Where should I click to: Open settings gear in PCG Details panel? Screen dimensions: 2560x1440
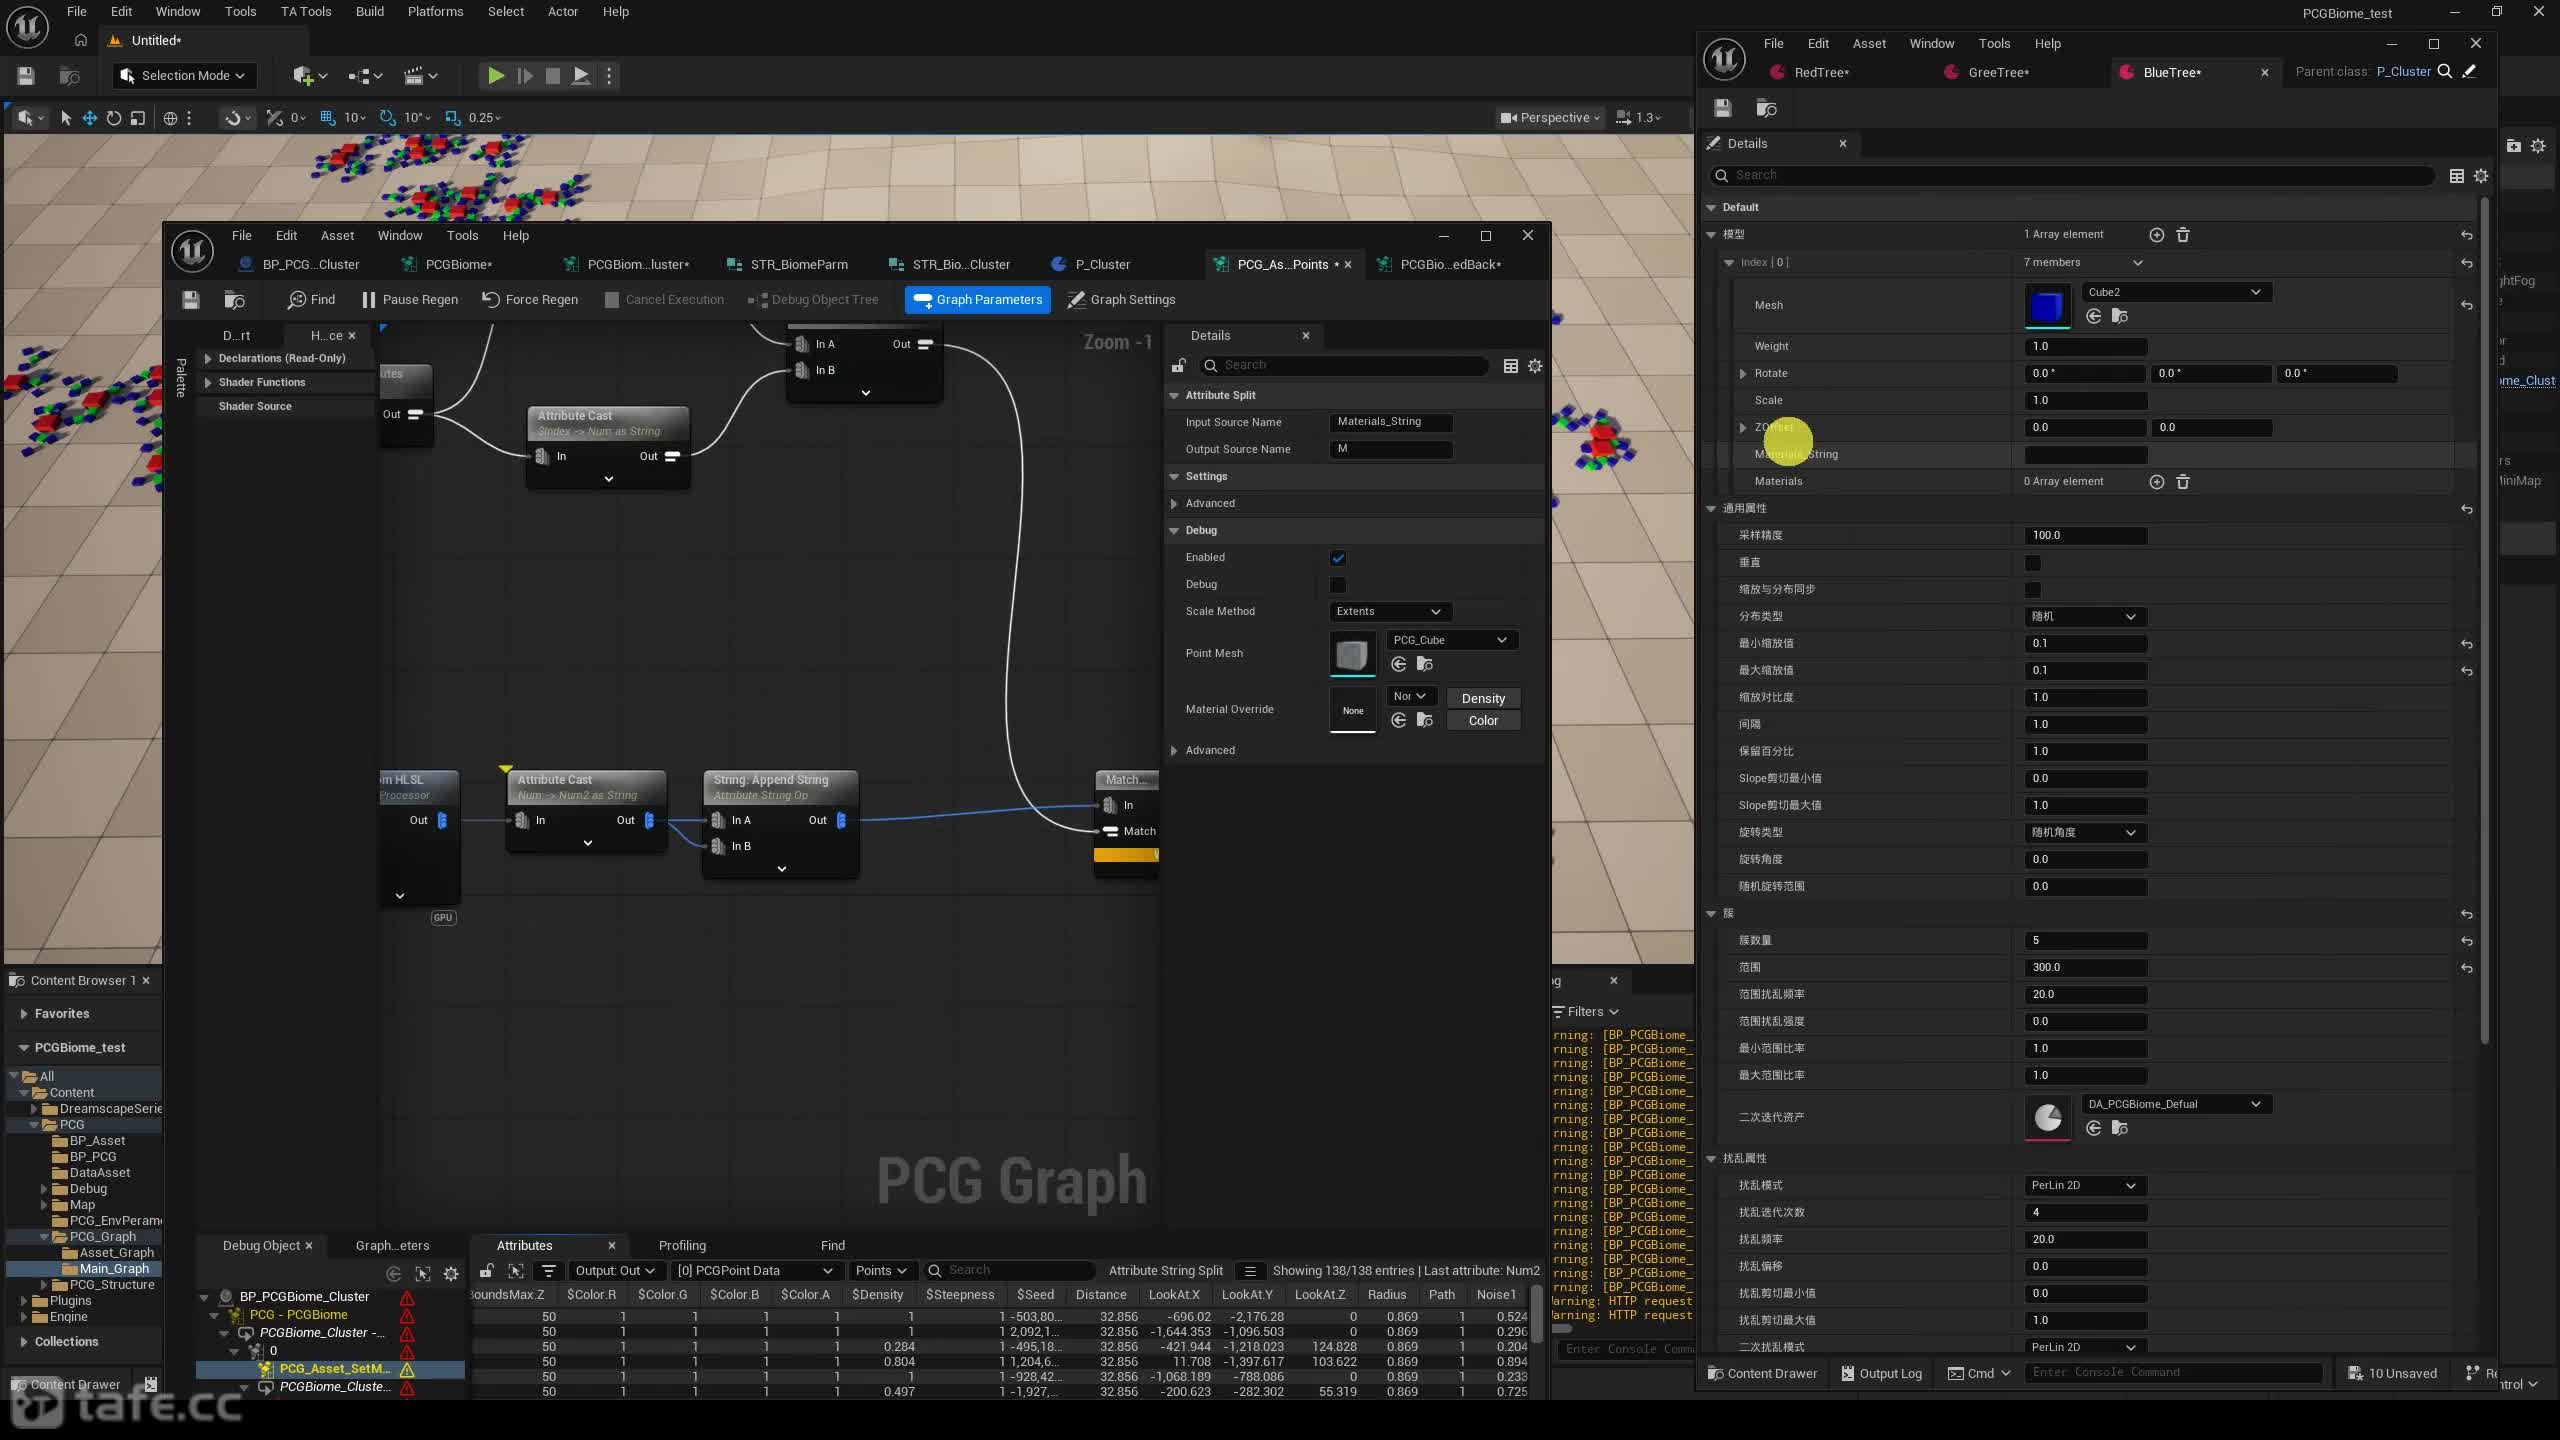point(1535,366)
